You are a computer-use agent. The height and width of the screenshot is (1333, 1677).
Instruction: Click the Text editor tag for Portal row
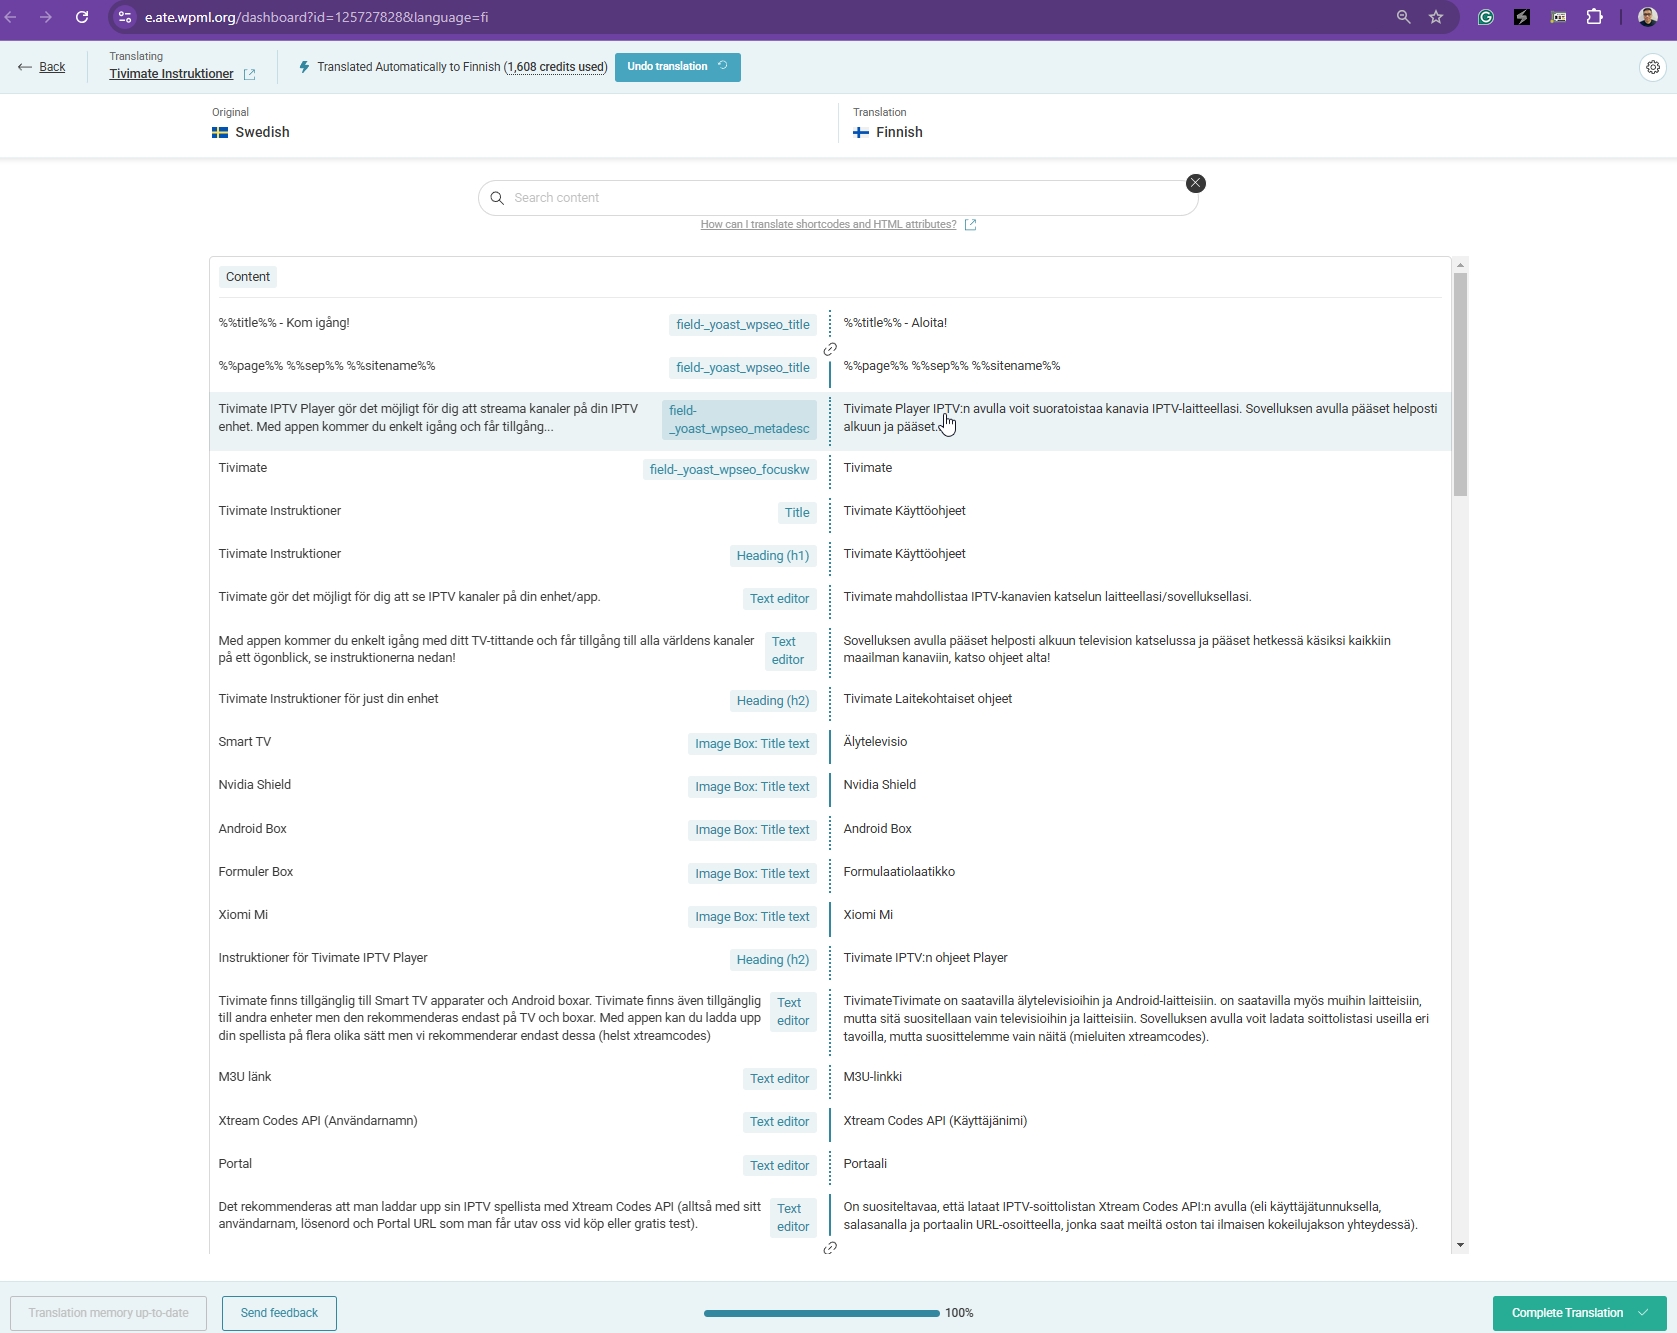tap(779, 1166)
